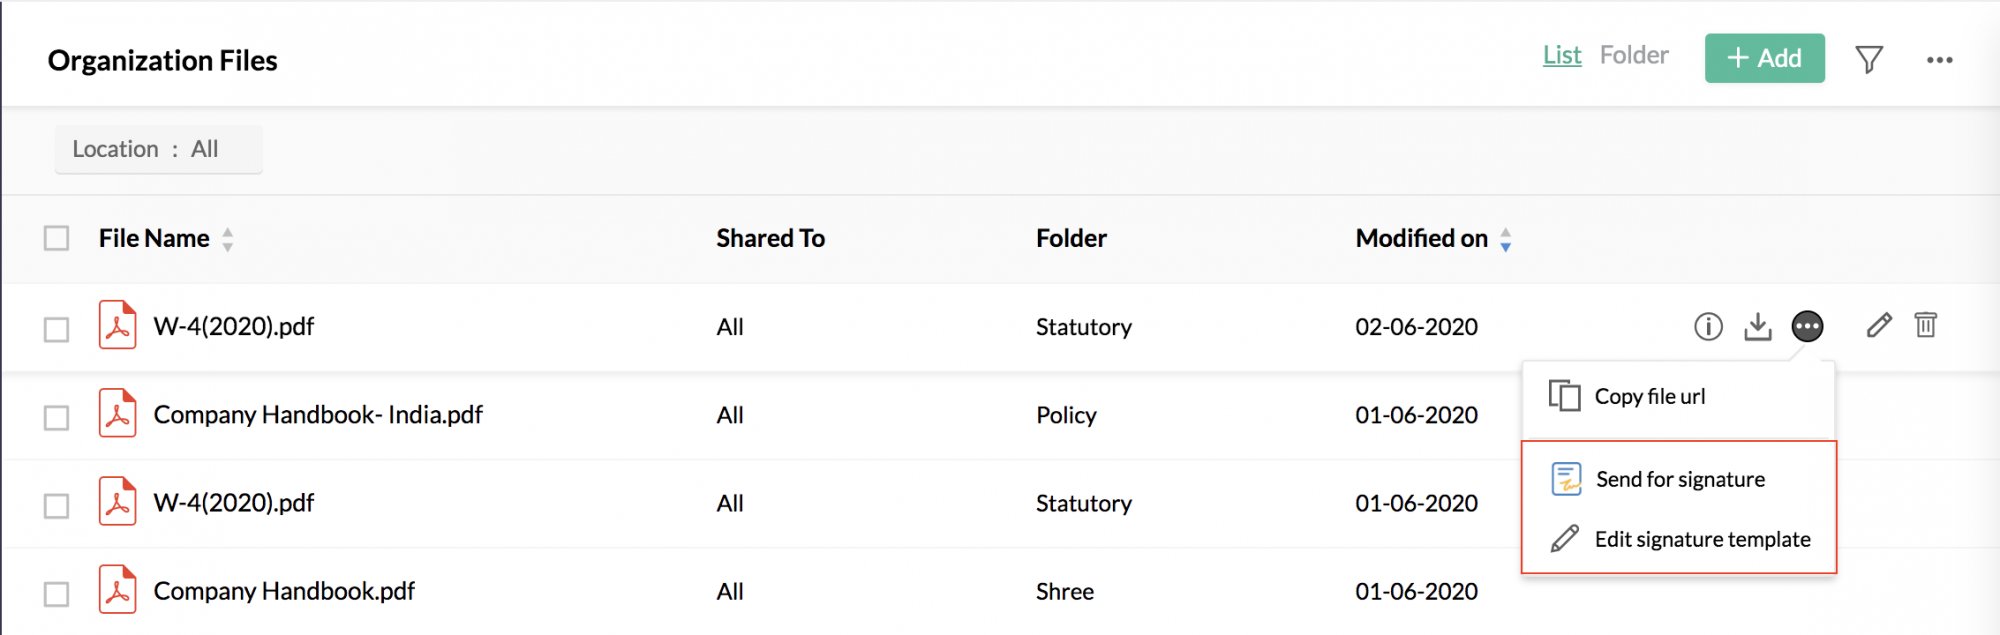Click the dark more-actions circle icon
Viewport: 2000px width, 635px height.
click(x=1807, y=327)
